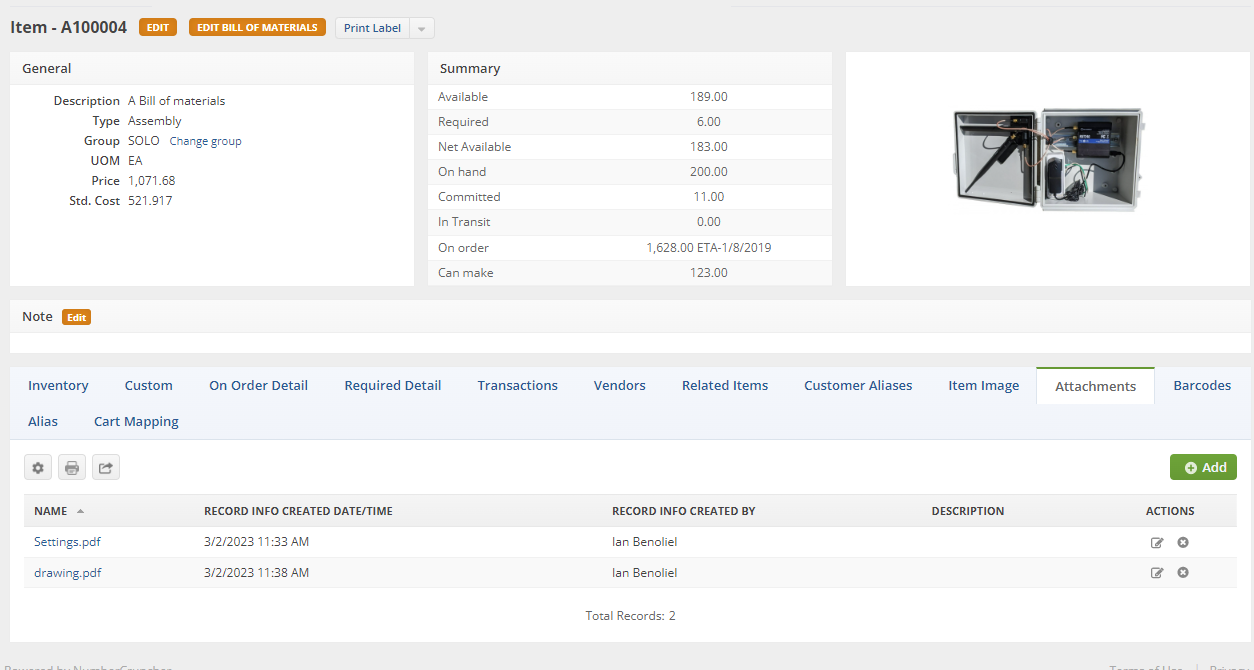1254x670 pixels.
Task: Click the Net Available value 183.00
Action: pos(708,147)
